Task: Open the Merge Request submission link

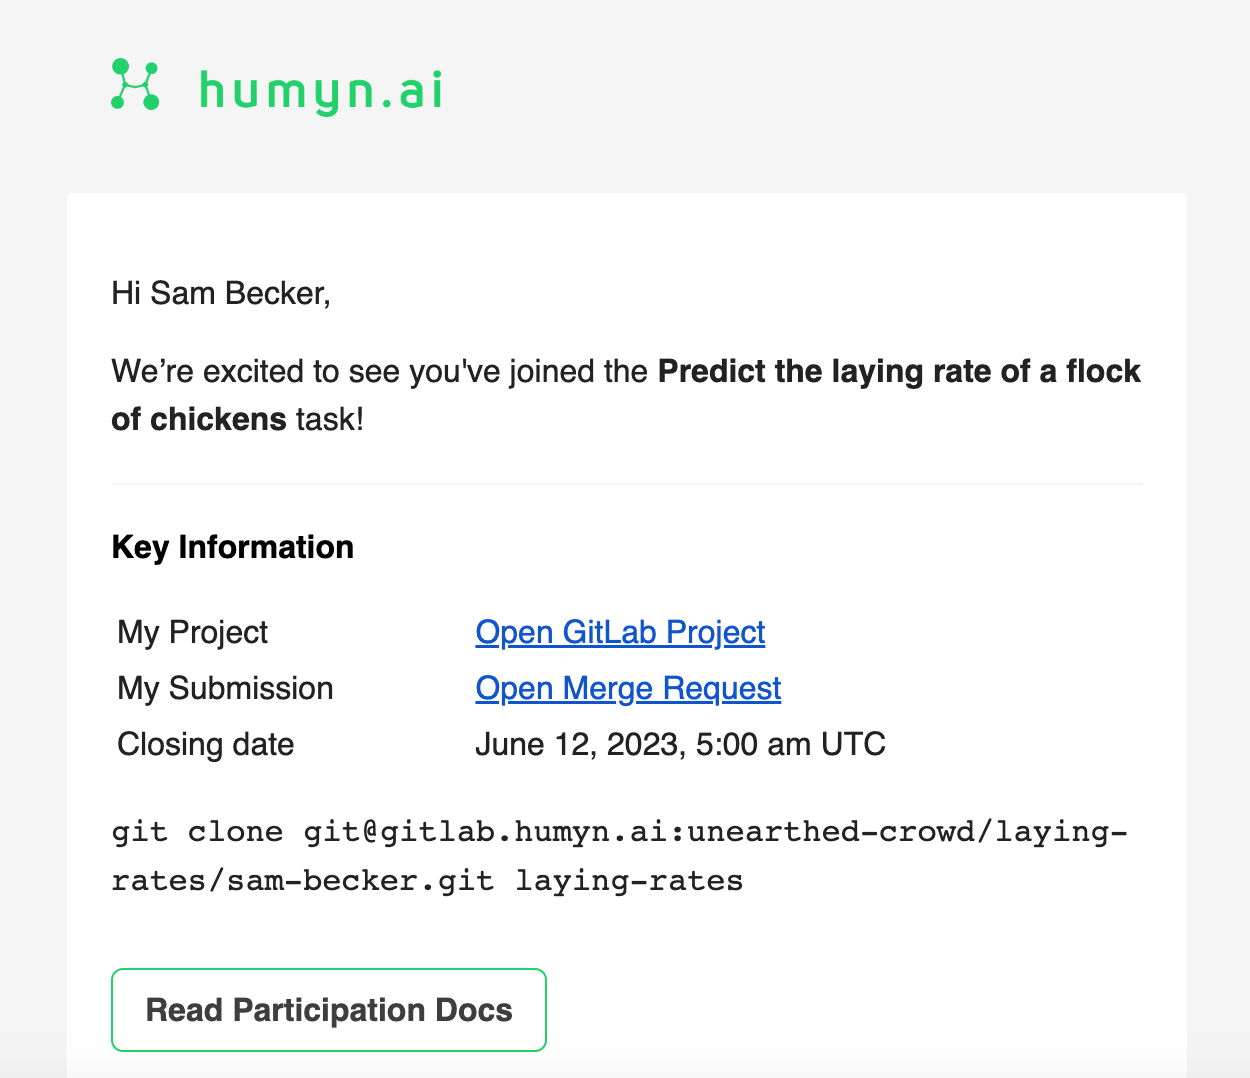Action: click(628, 688)
